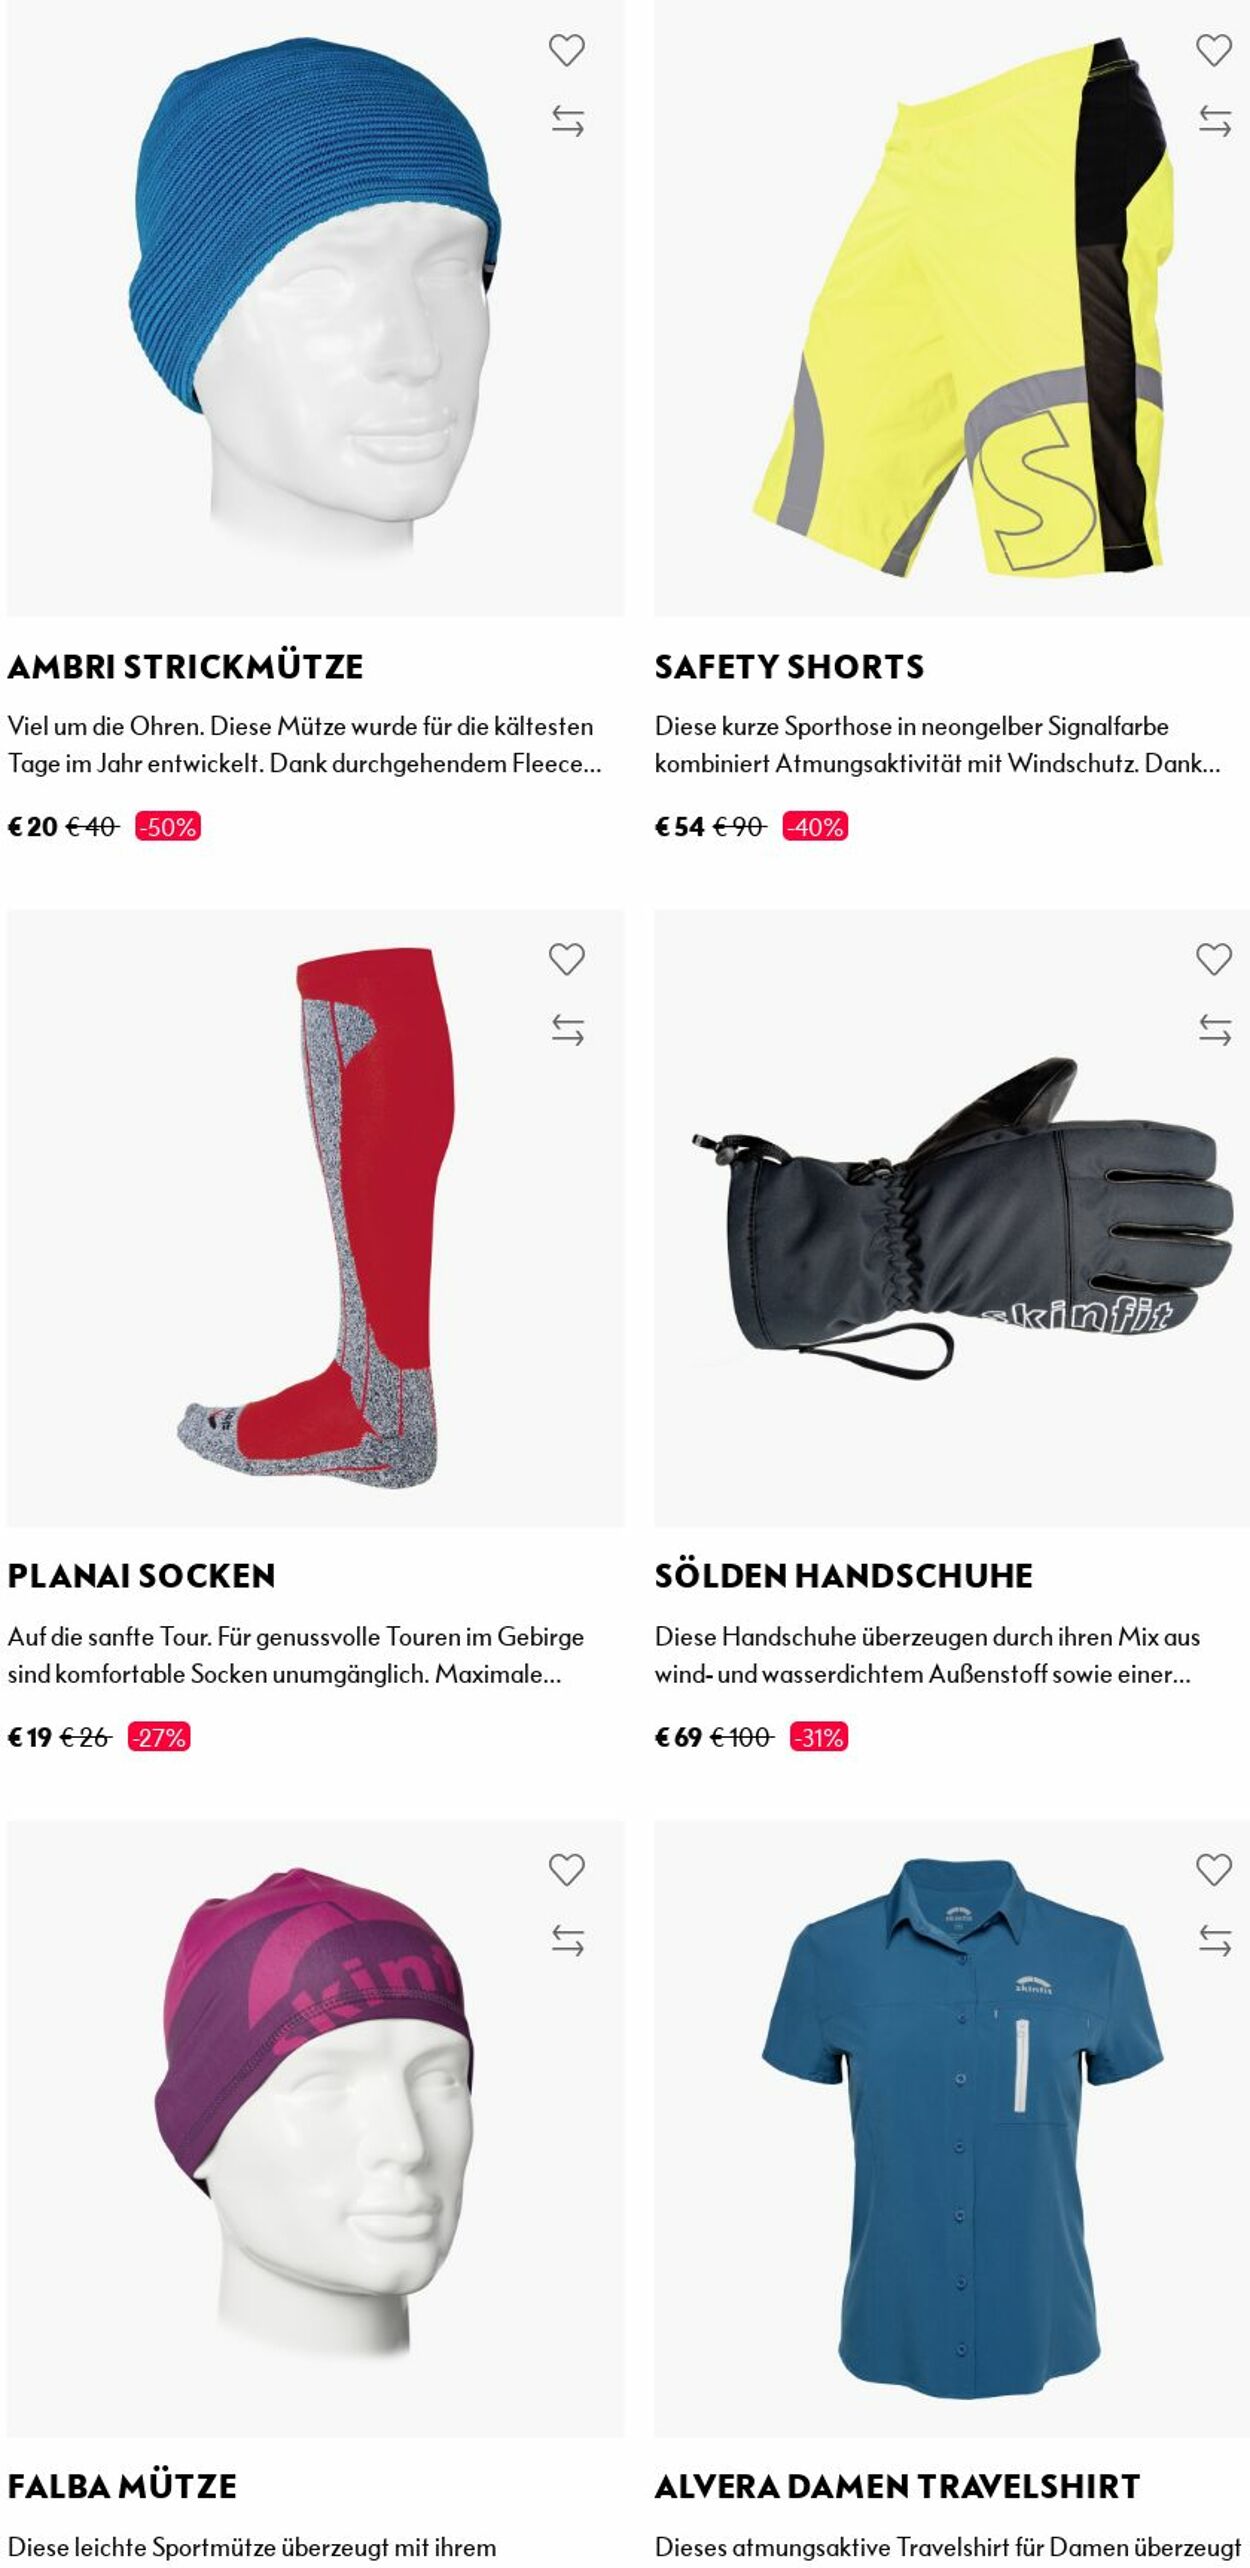Screen dimensions: 1250x2568
Task: Add Alvera Damen Travelshirt to wishlist
Action: coord(1213,1869)
